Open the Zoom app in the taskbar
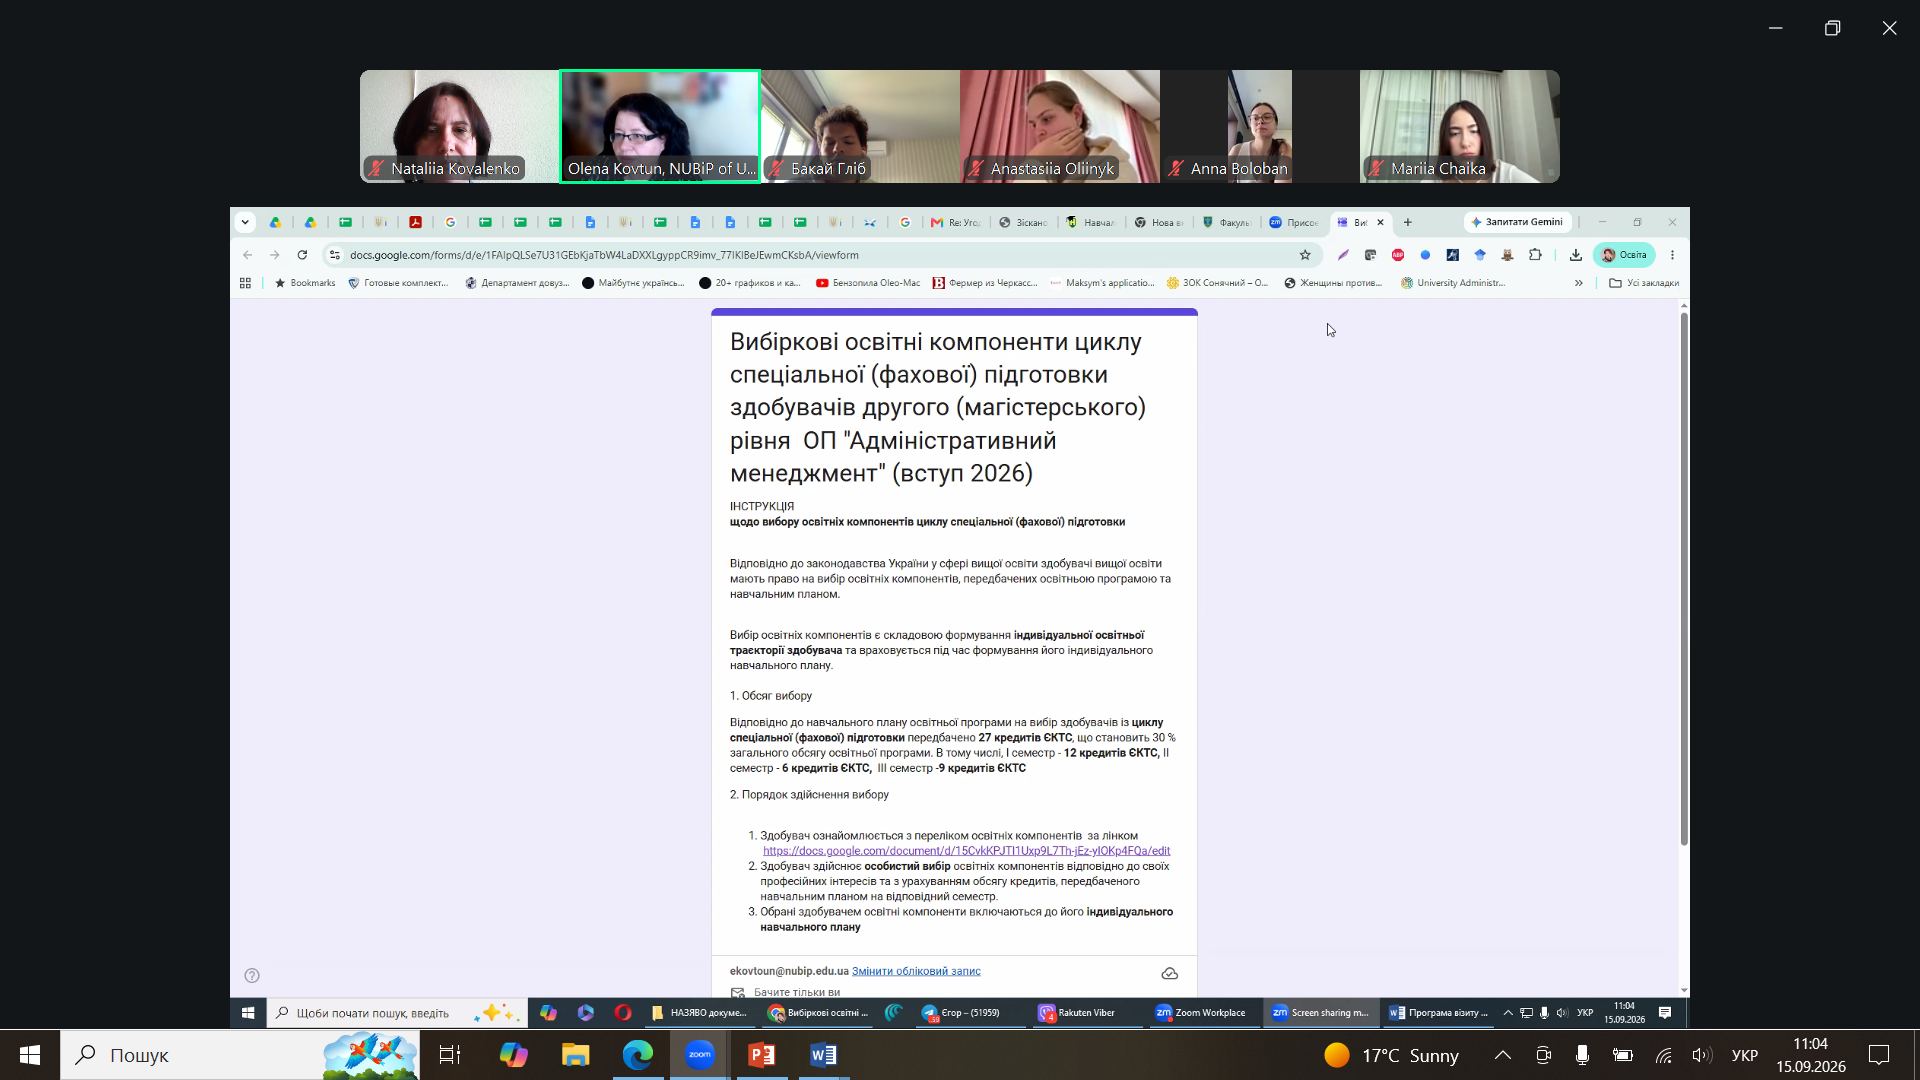This screenshot has height=1080, width=1920. tap(699, 1055)
